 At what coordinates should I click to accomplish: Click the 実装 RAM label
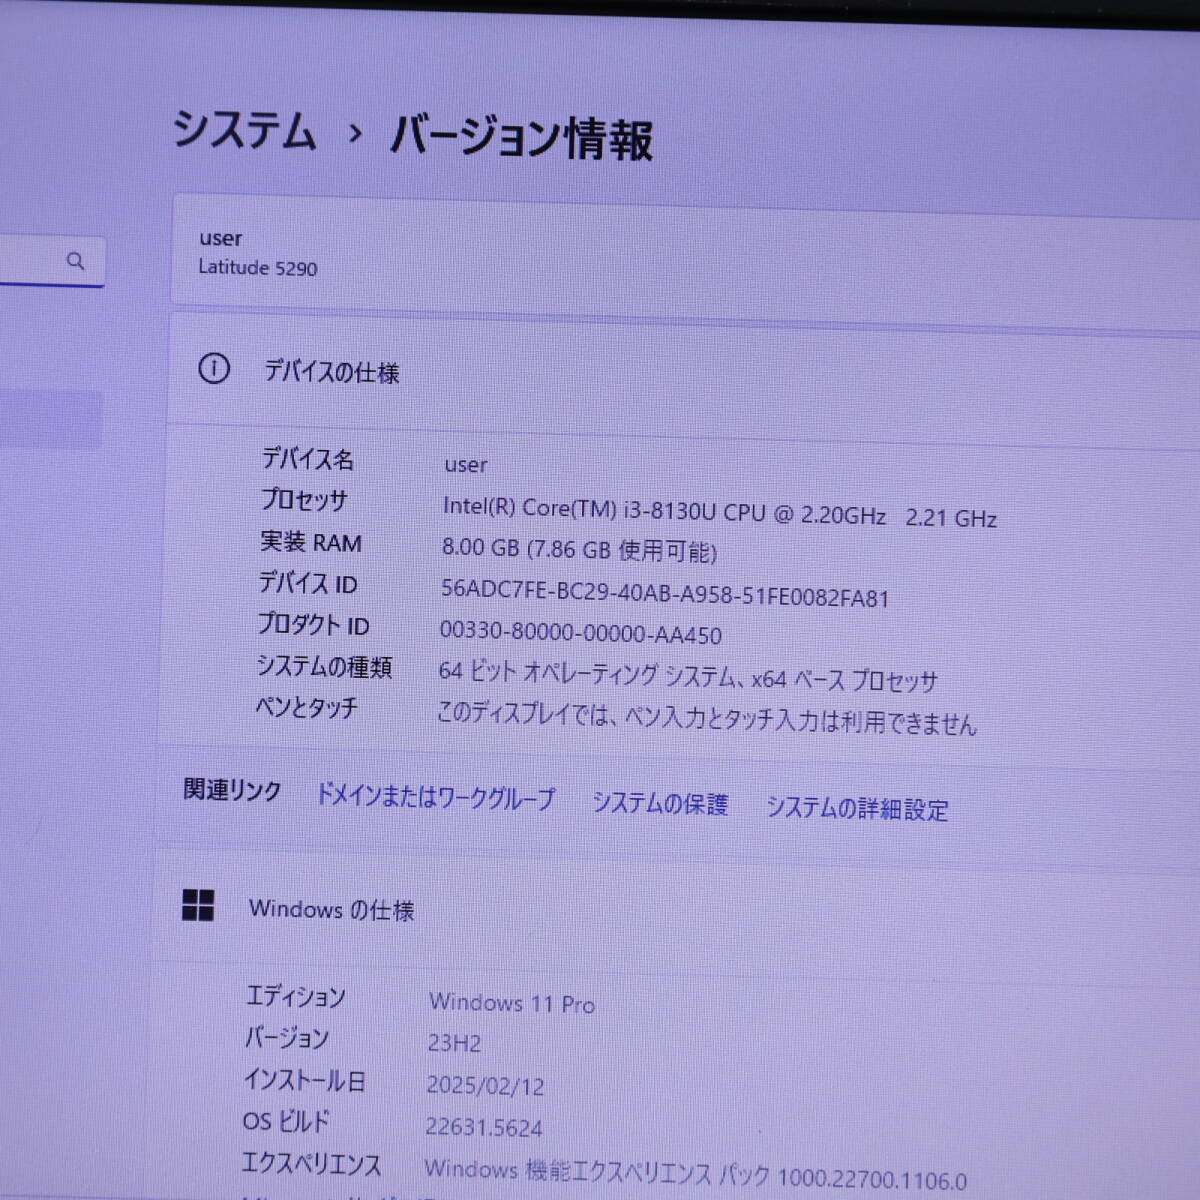[310, 542]
